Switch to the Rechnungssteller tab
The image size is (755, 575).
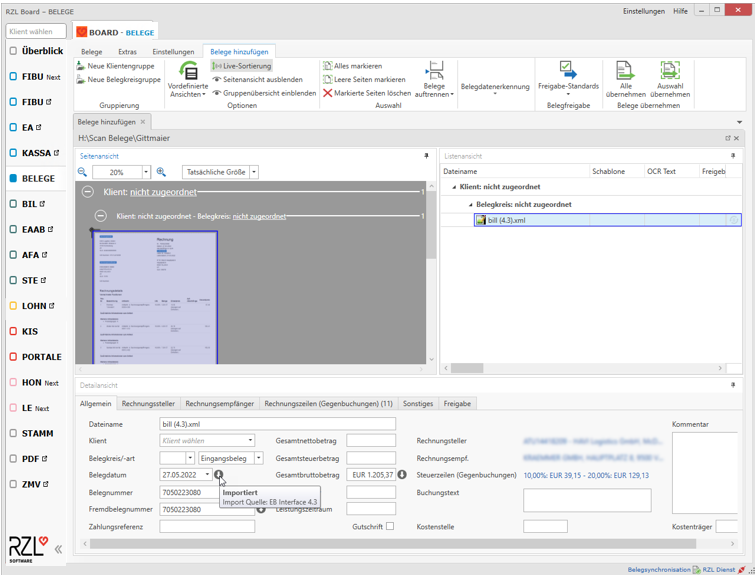[x=148, y=404]
